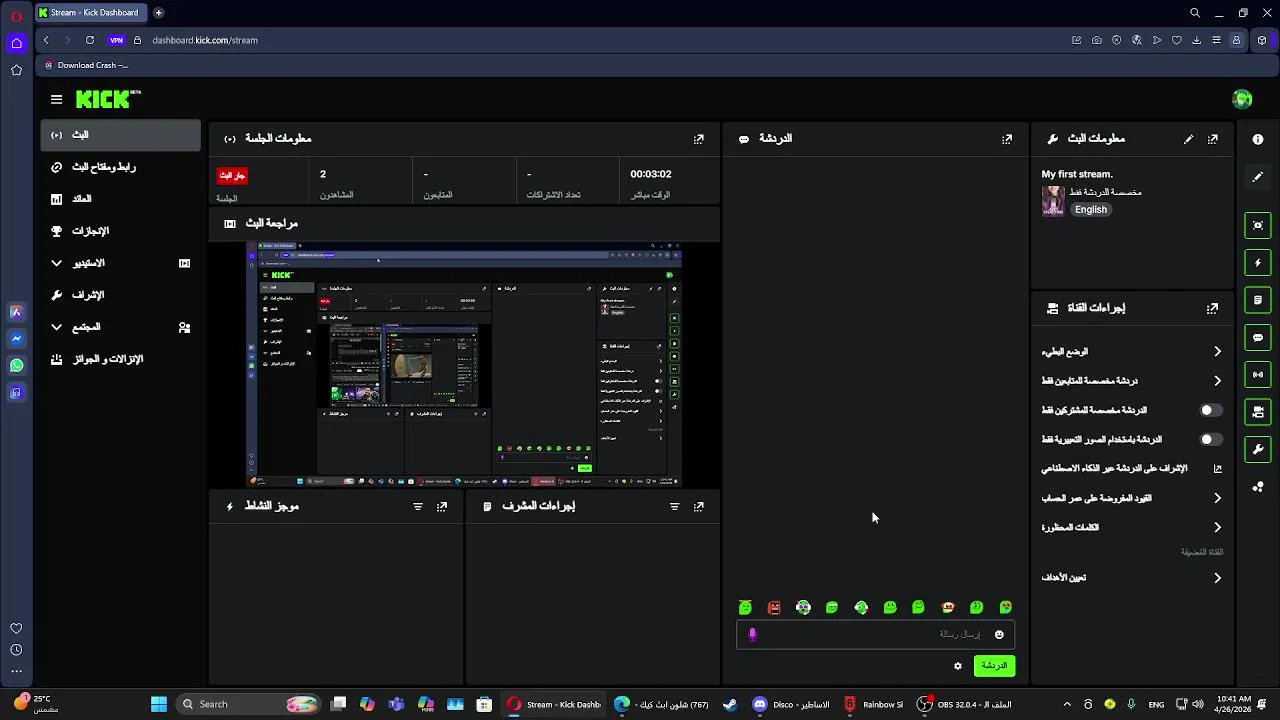Click the video icon beside الاستديو
Image resolution: width=1280 pixels, height=720 pixels.
click(184, 263)
